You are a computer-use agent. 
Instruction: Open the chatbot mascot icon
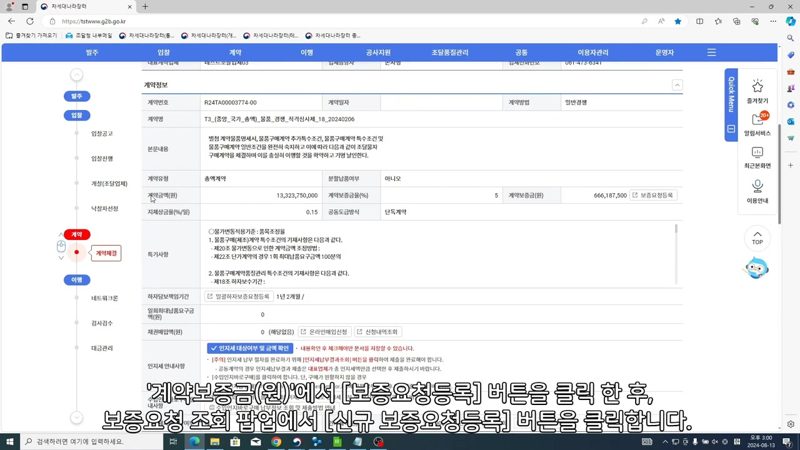(756, 268)
